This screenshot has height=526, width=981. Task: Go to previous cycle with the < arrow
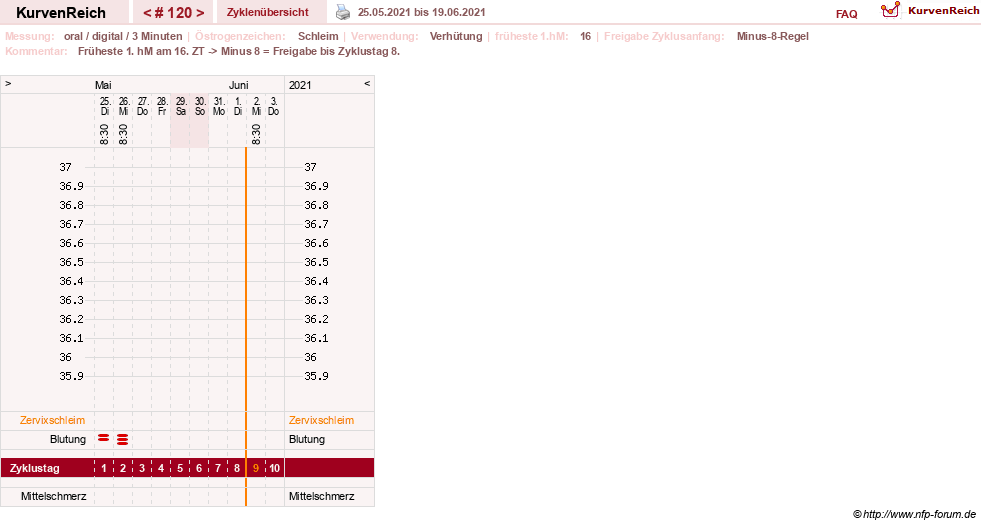148,13
